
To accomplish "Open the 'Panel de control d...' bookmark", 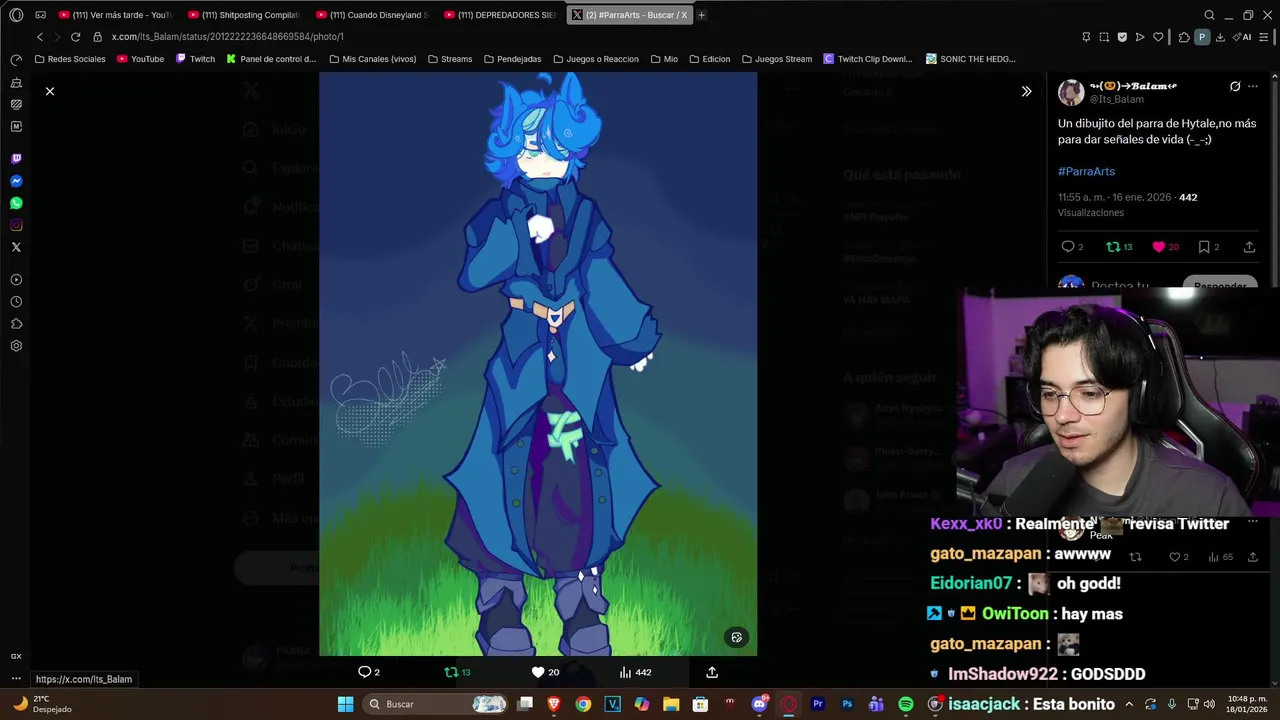I will (271, 59).
